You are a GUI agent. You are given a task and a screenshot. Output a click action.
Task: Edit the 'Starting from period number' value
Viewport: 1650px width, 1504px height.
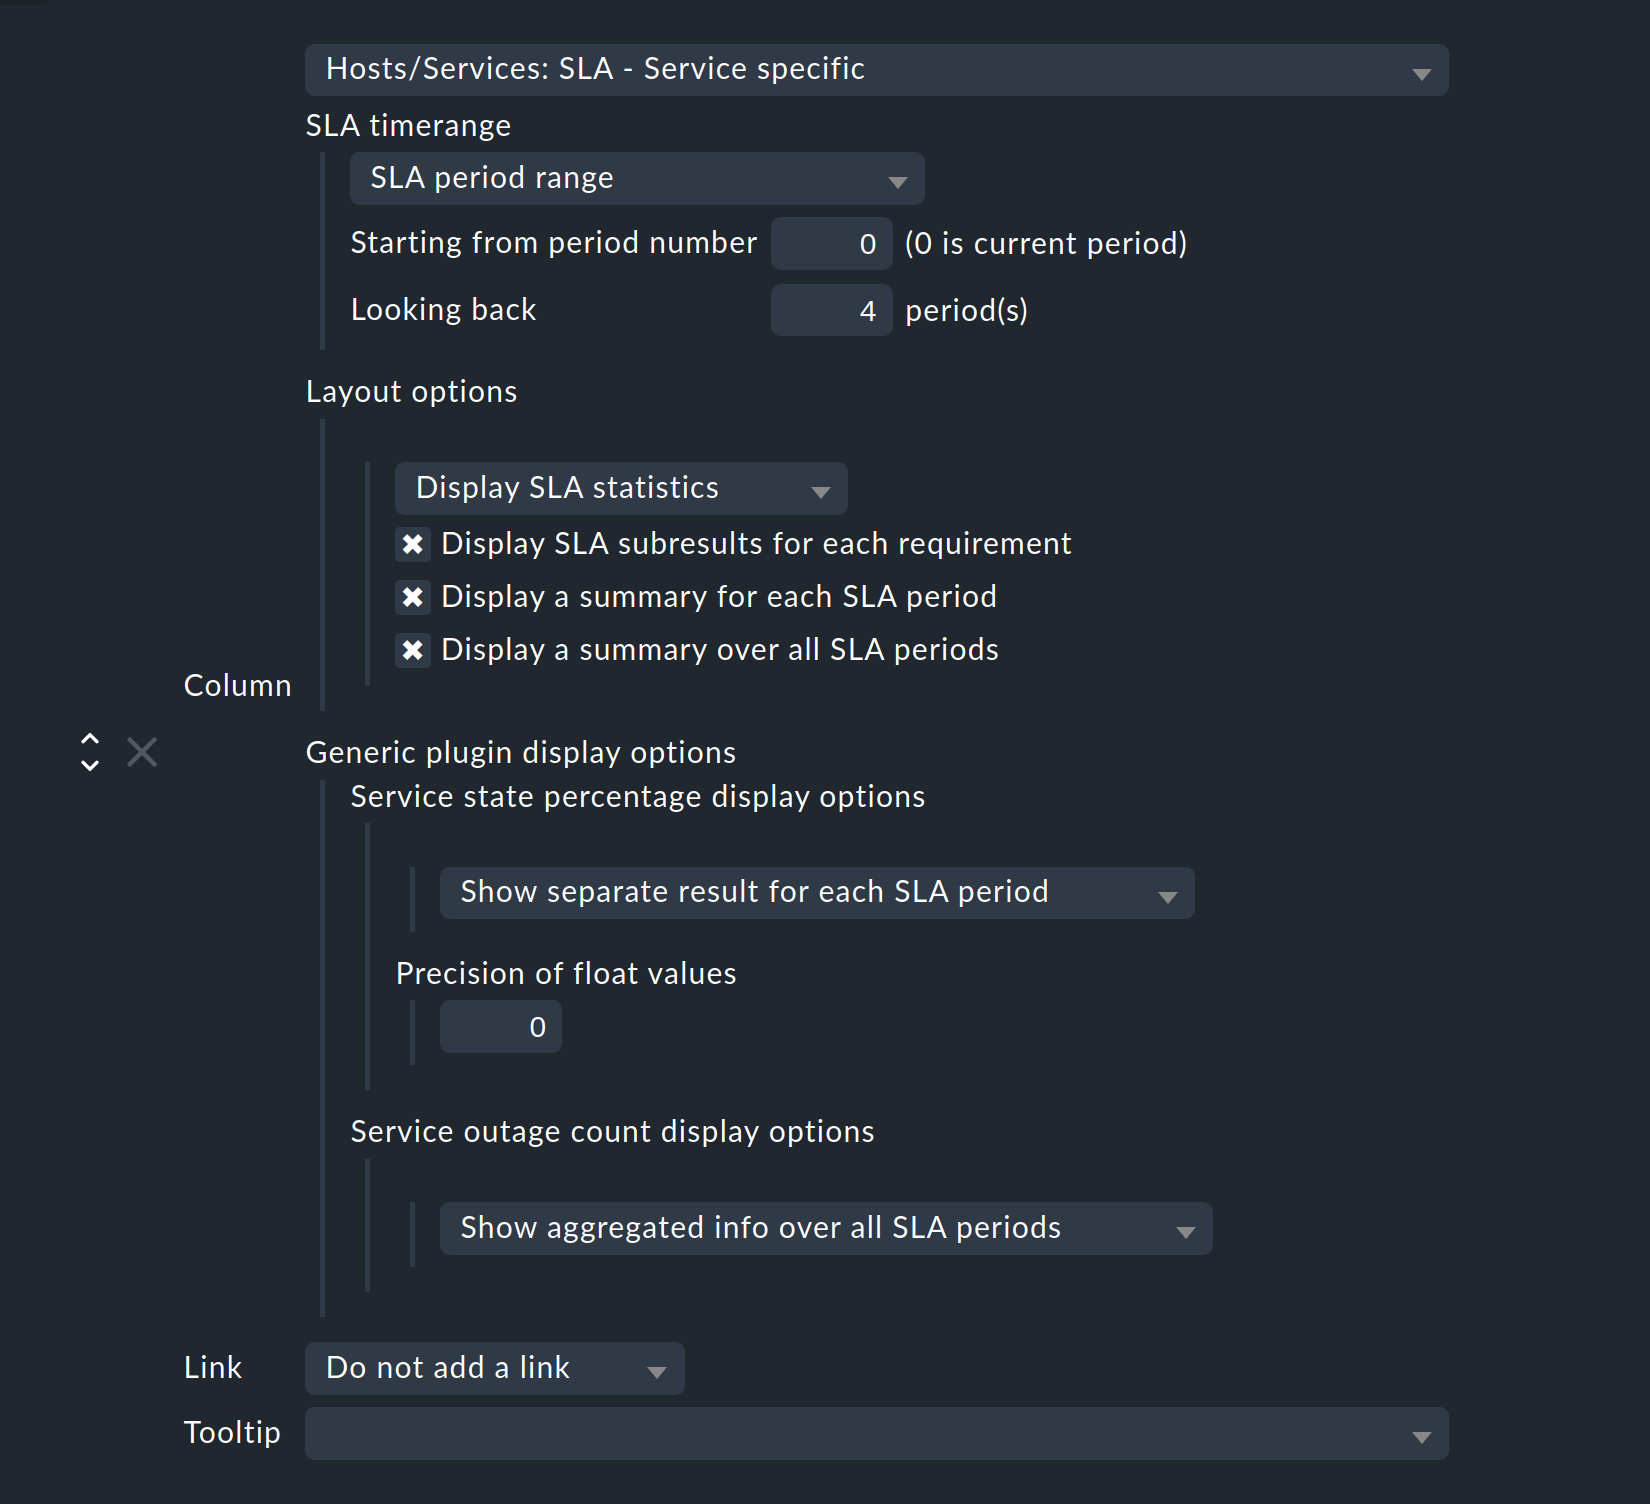[x=832, y=243]
